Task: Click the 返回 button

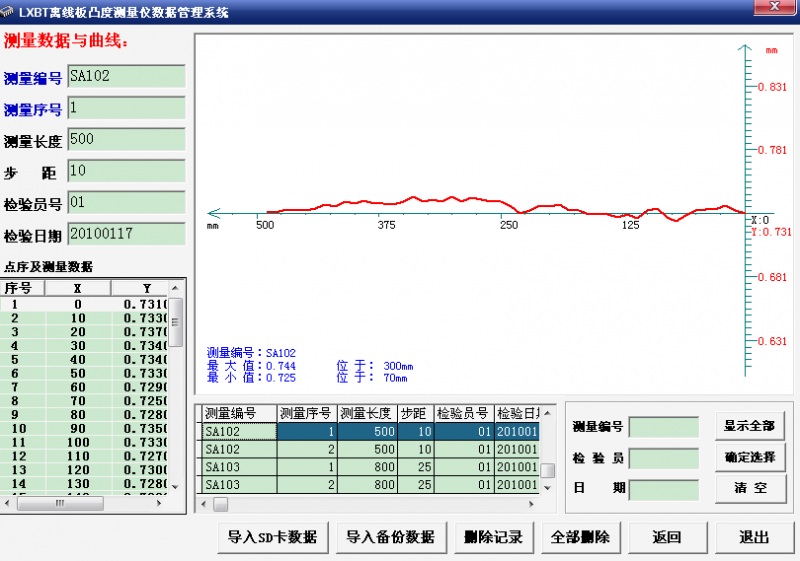Action: (667, 537)
